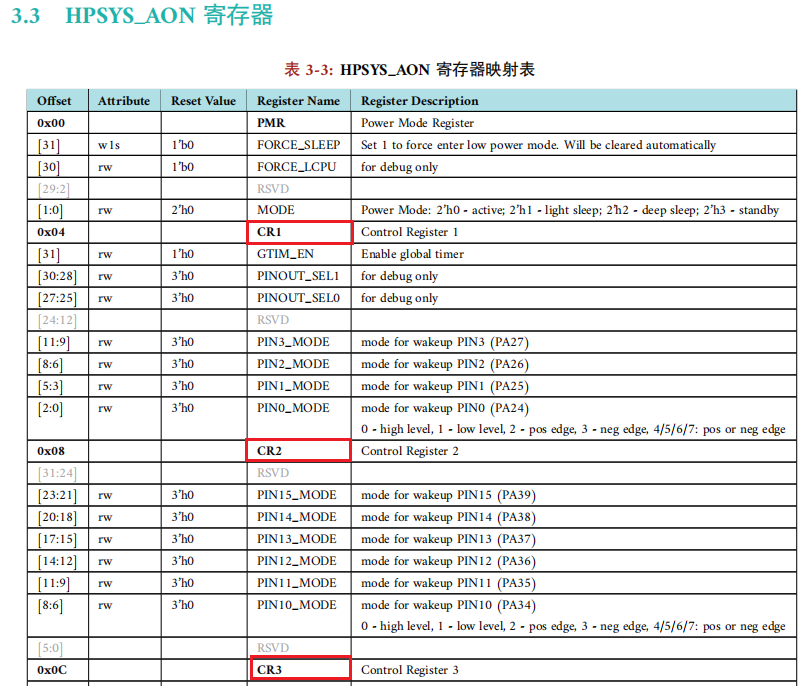Select the "Register Description" column header

pyautogui.click(x=419, y=101)
